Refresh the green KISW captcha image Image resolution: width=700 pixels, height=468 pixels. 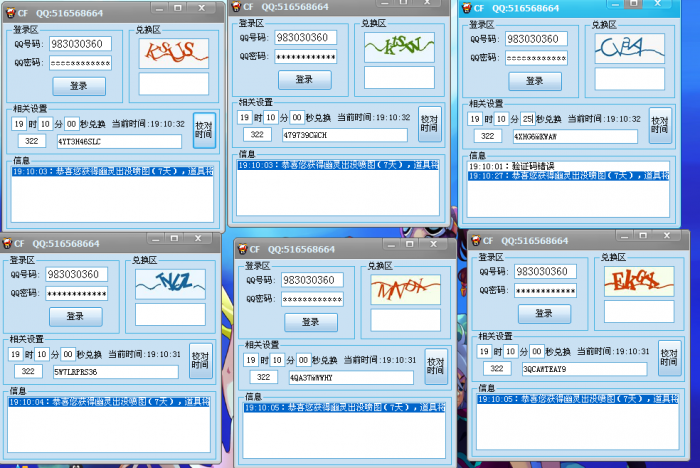tap(399, 47)
